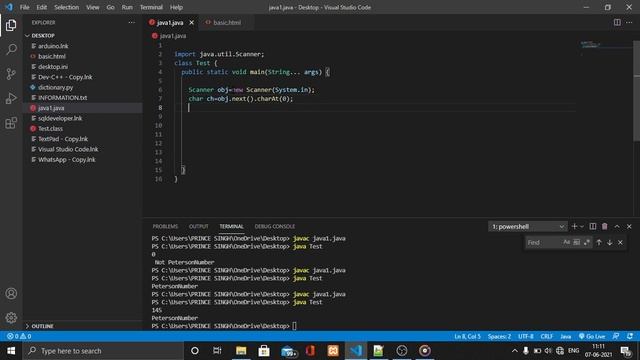Screen dimensions: 640x360
Task: Open the Explorer view in activity bar
Action: [11, 25]
